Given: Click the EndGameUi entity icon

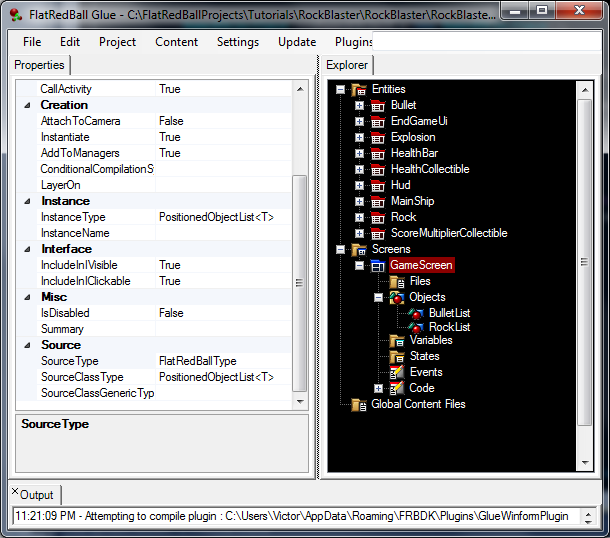Looking at the screenshot, I should pos(378,121).
